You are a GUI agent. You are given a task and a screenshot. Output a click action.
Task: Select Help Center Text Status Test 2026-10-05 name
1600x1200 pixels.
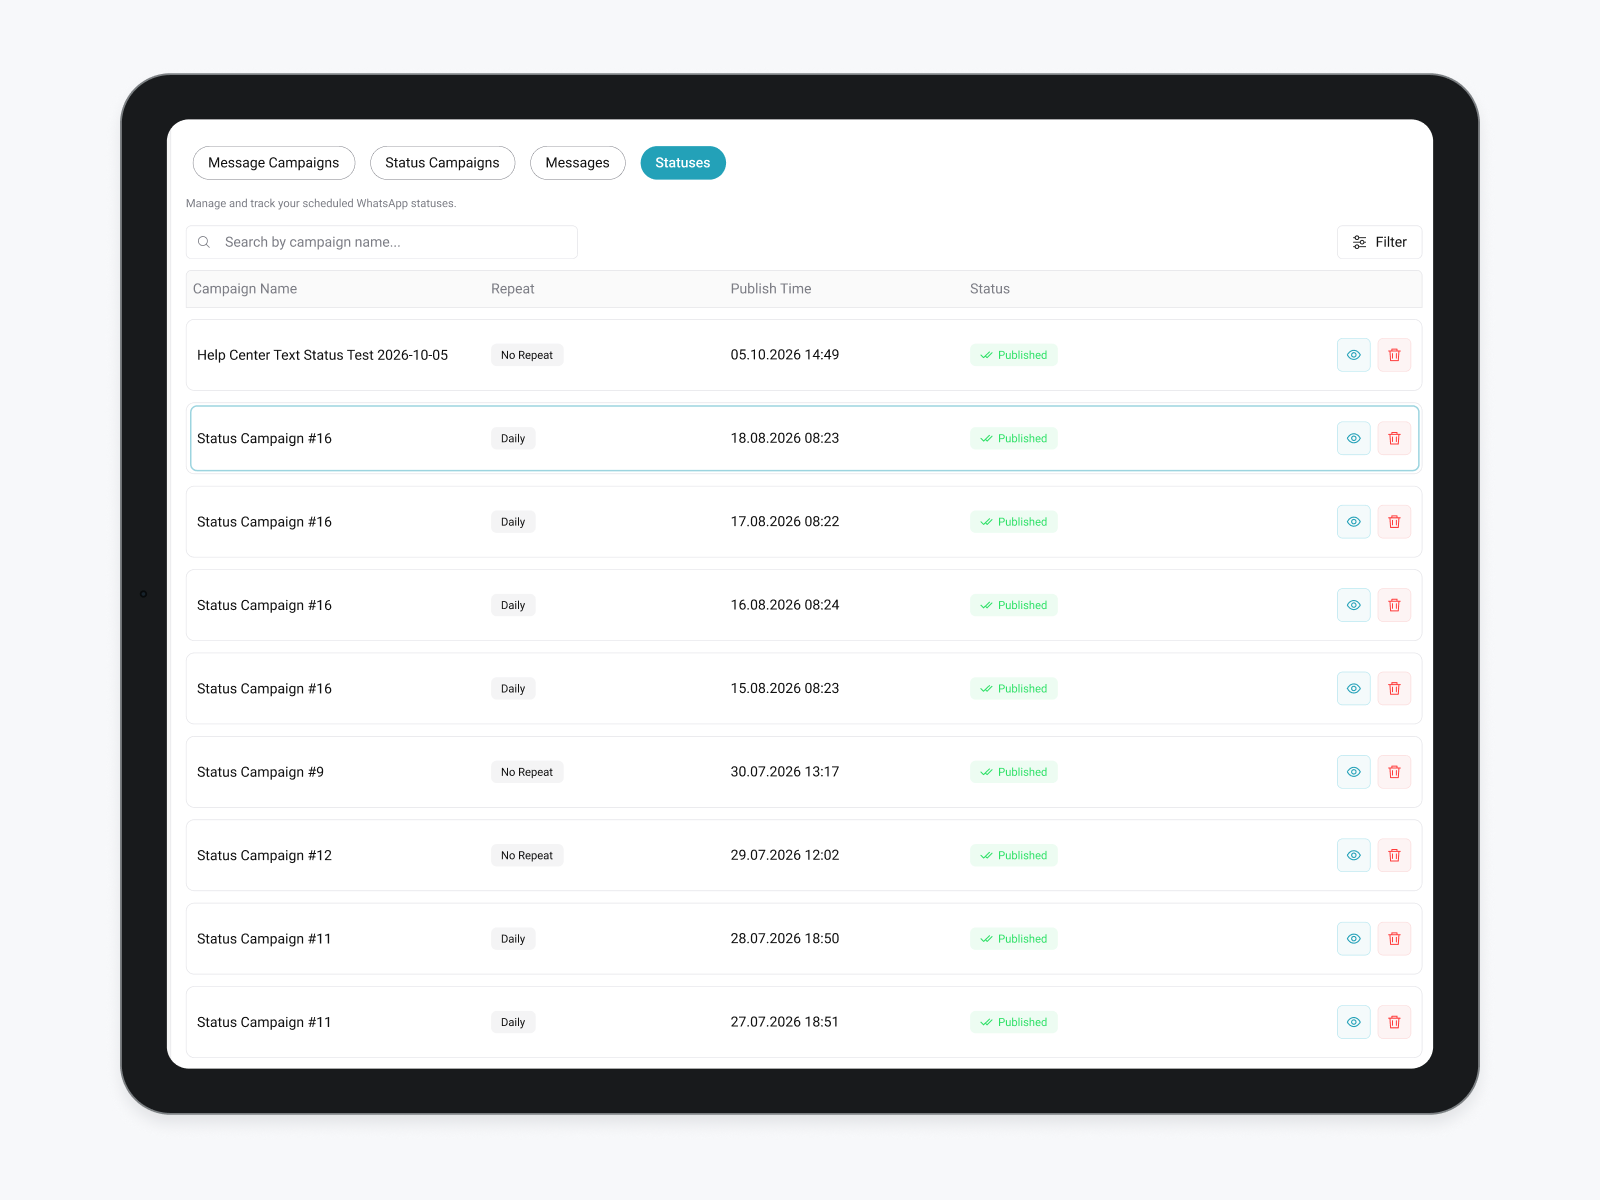pyautogui.click(x=322, y=355)
